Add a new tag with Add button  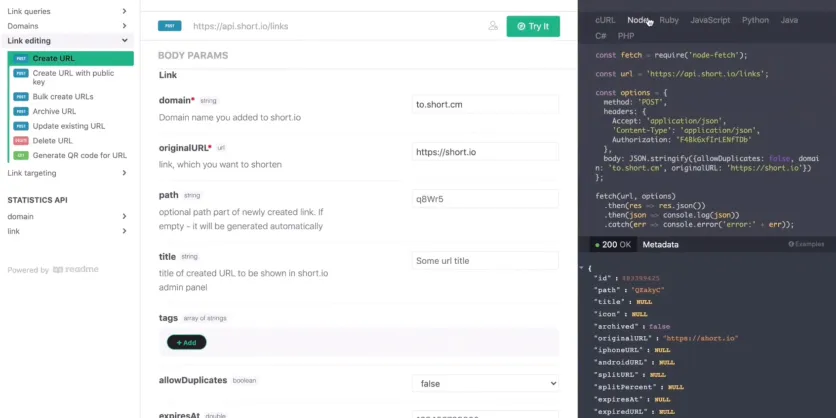(187, 342)
